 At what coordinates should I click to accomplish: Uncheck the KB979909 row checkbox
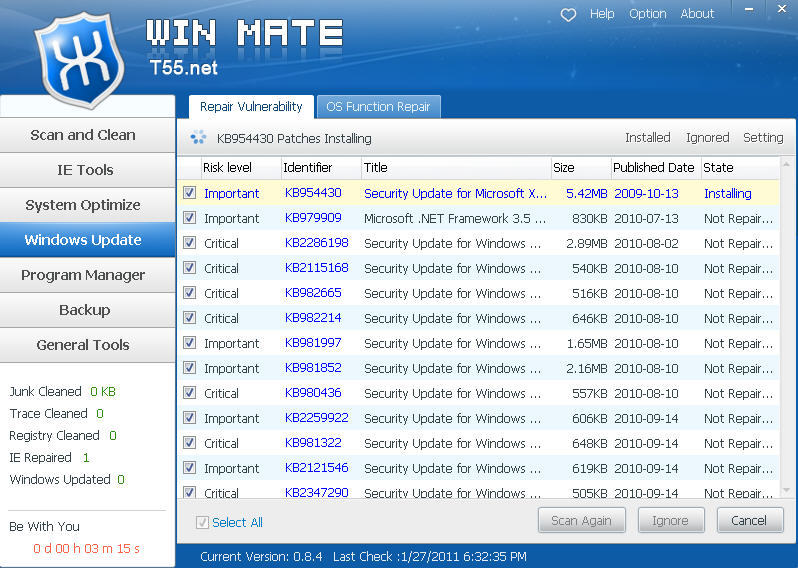[x=189, y=217]
